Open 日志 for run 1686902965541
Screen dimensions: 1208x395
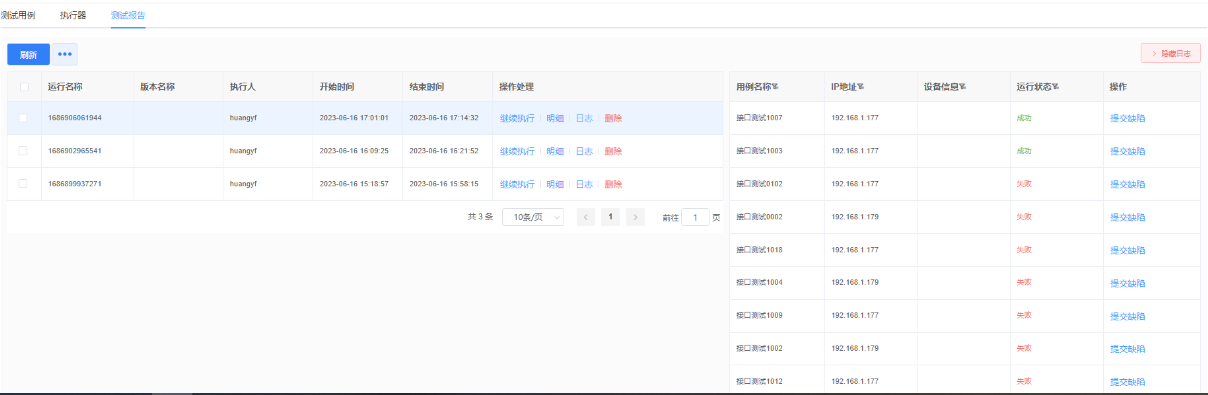tap(584, 151)
